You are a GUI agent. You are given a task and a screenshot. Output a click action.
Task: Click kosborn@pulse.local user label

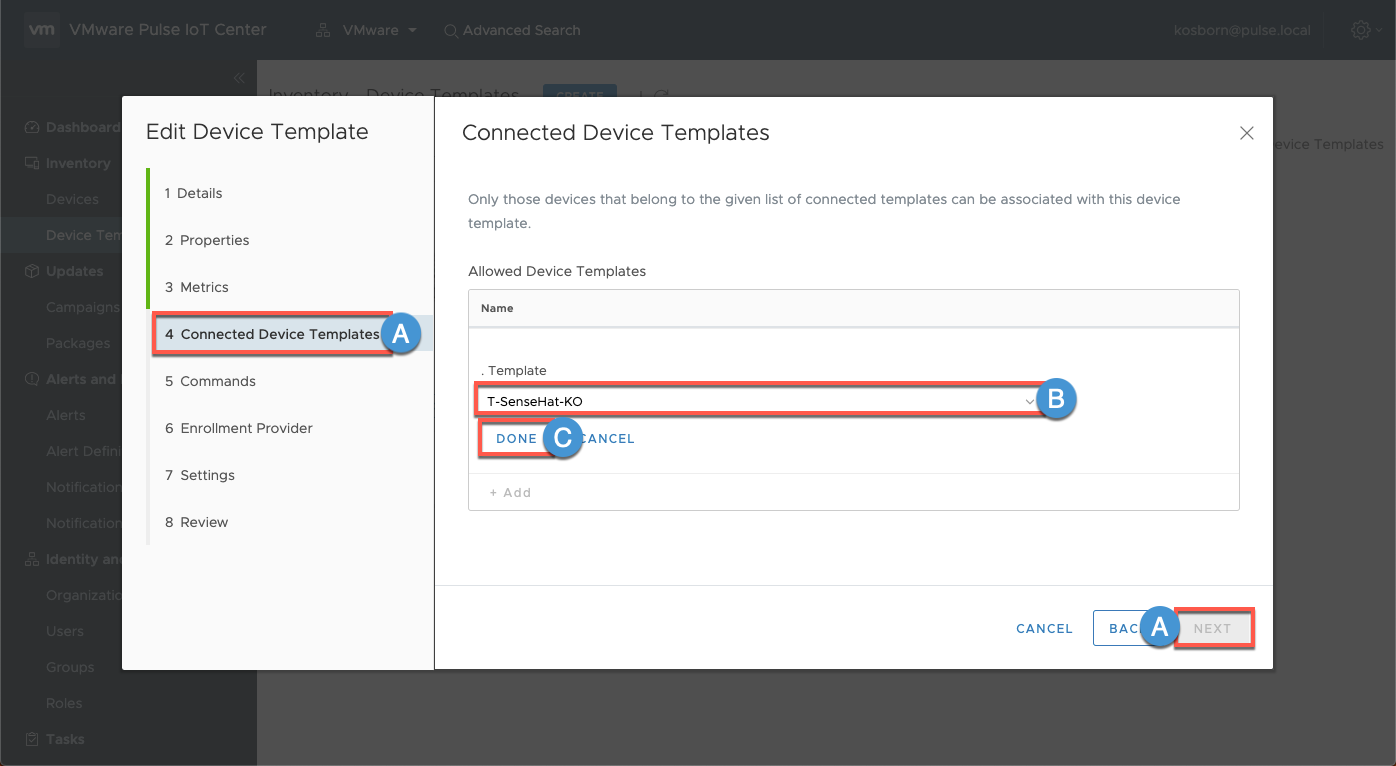coord(1242,30)
